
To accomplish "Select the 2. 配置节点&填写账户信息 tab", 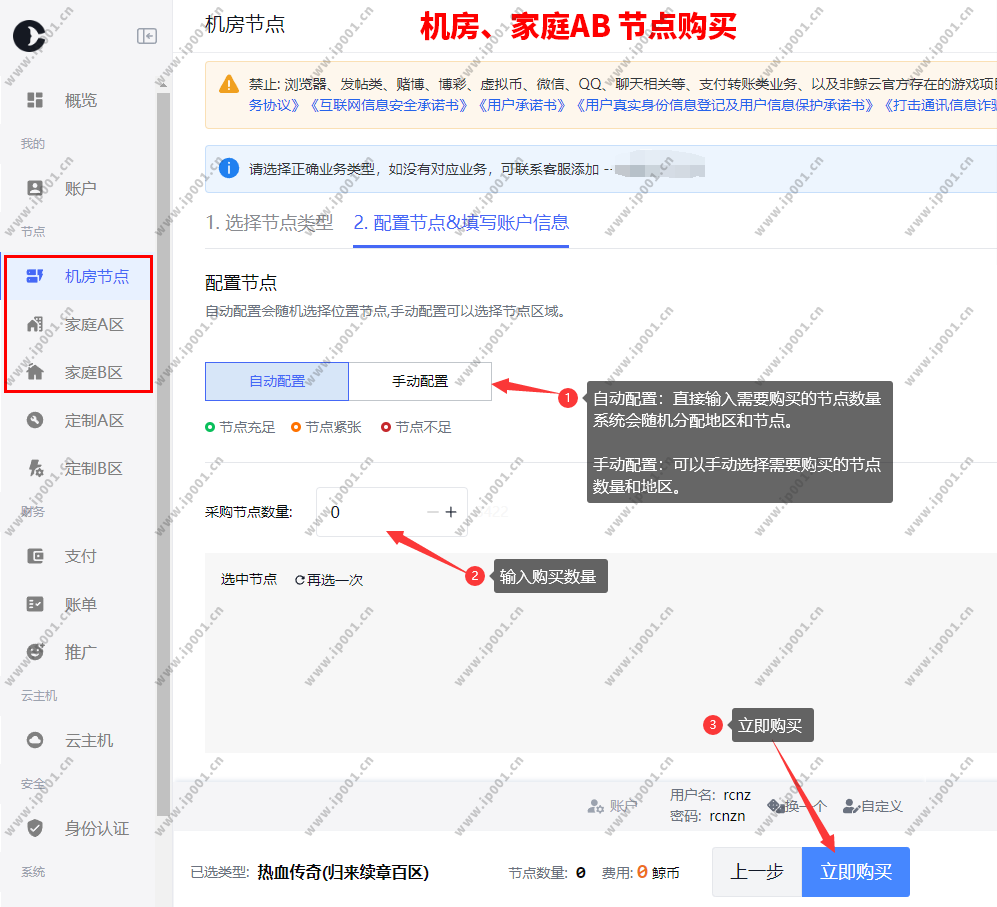I will pyautogui.click(x=461, y=223).
